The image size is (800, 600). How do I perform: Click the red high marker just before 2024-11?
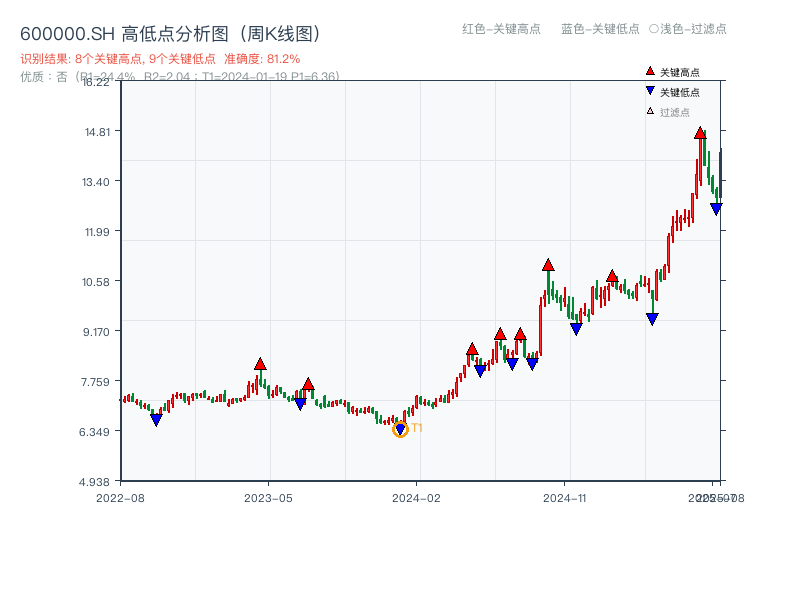548,265
